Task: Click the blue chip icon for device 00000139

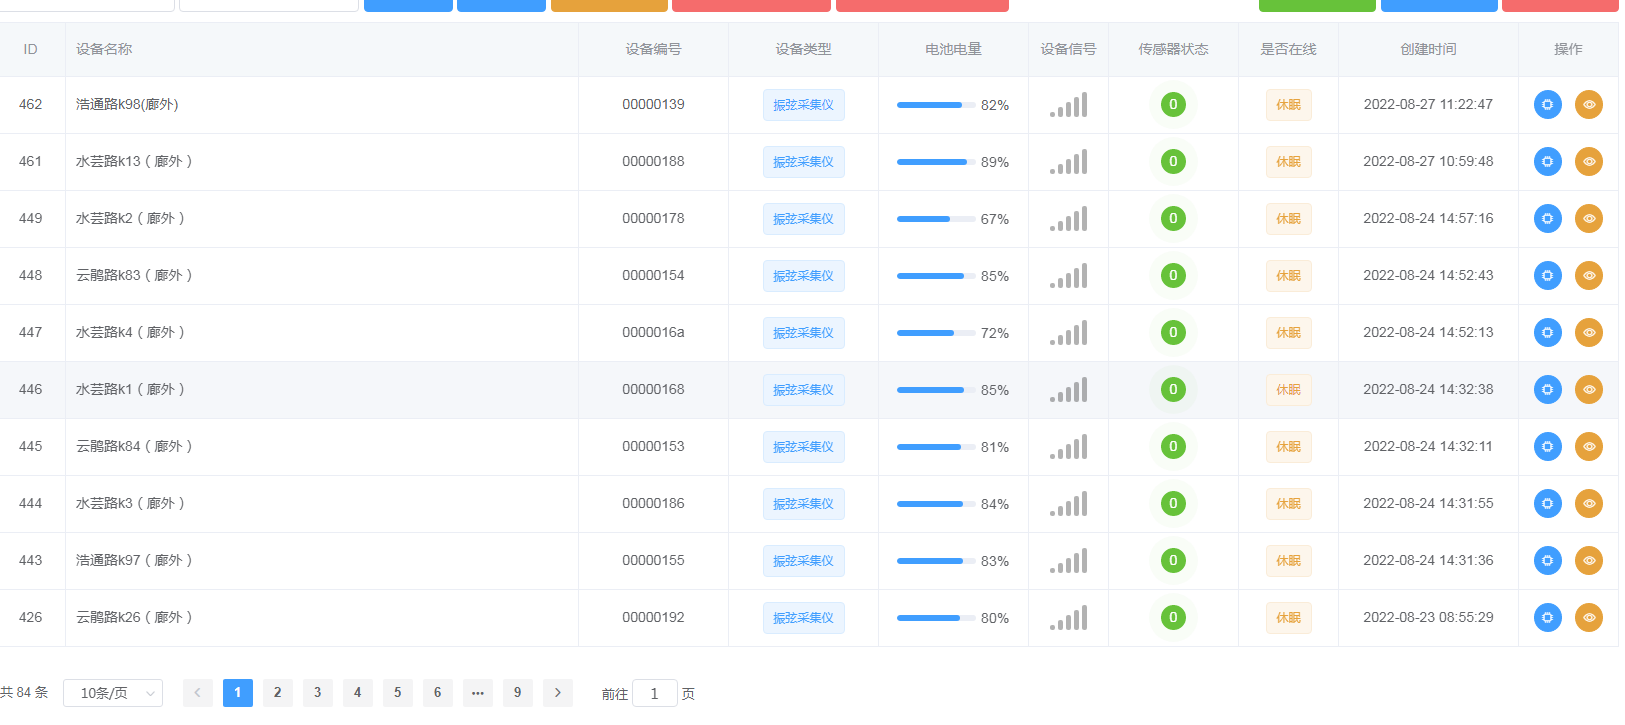Action: (x=1547, y=105)
